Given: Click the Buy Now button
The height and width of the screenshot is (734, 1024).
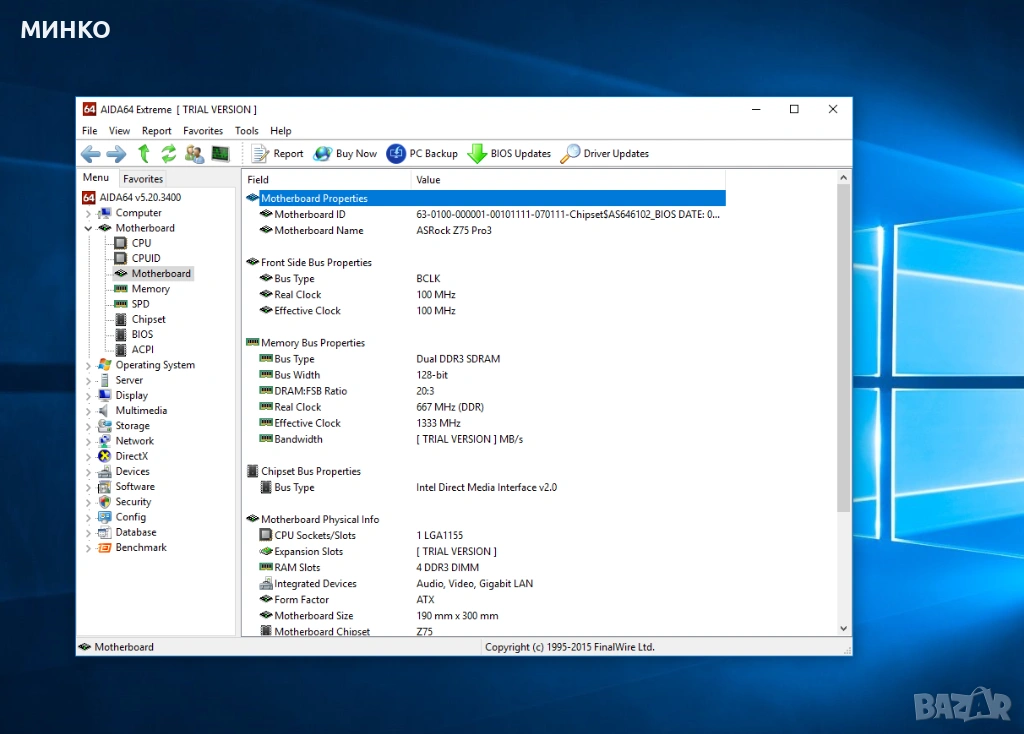Looking at the screenshot, I should pyautogui.click(x=345, y=154).
